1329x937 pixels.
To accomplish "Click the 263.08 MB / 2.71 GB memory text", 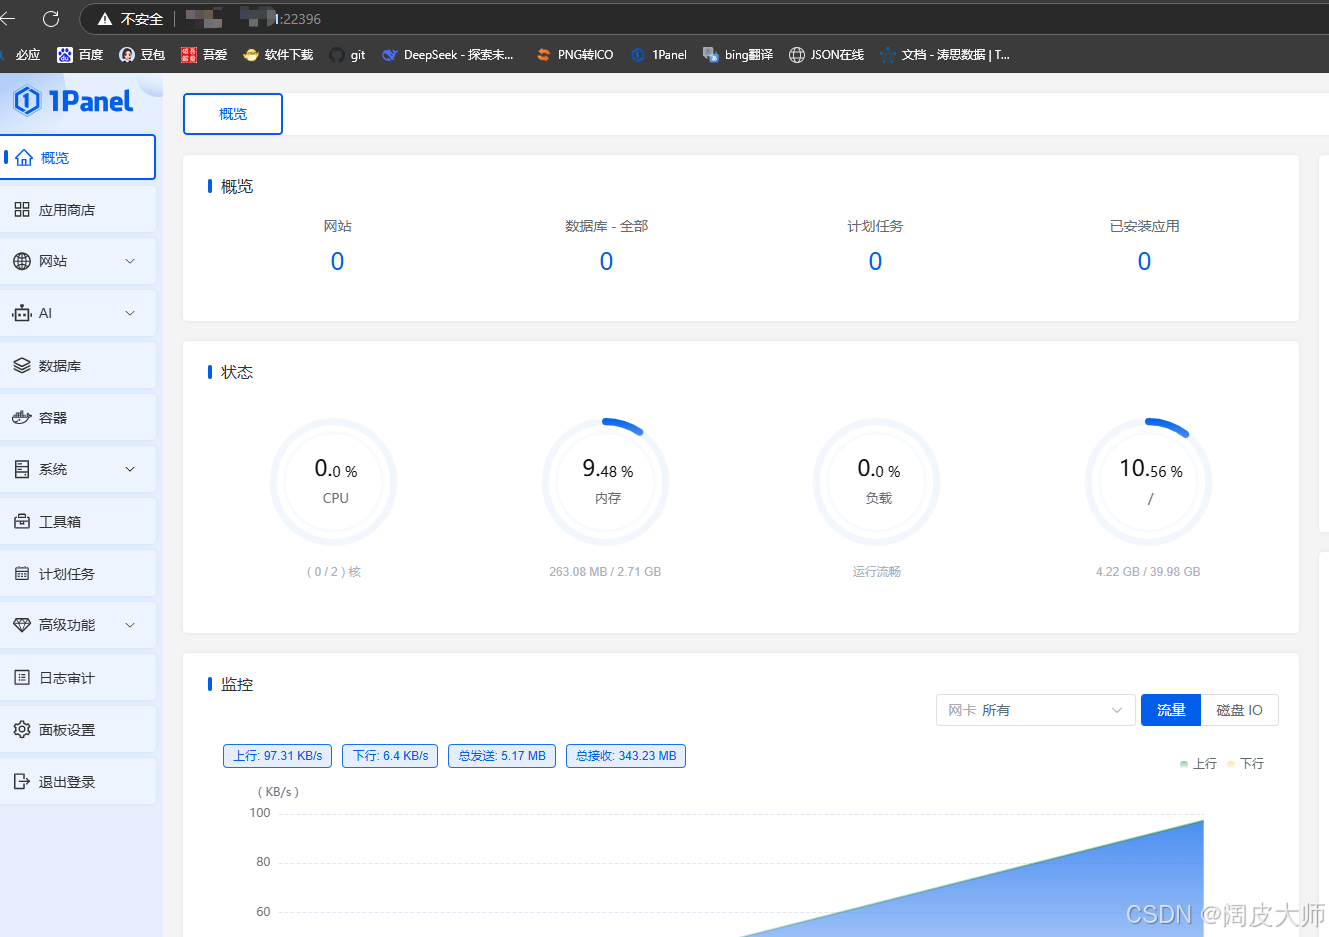I will coord(605,572).
